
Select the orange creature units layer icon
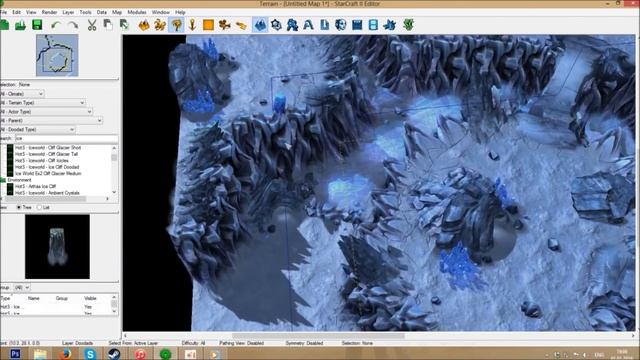pos(160,25)
